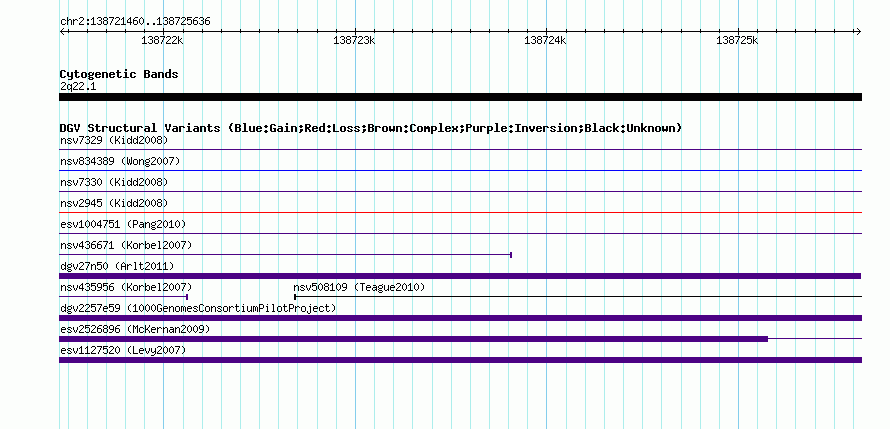Click the esv2526896 (McKernan2009) label
This screenshot has width=890, height=429.
pyautogui.click(x=135, y=329)
